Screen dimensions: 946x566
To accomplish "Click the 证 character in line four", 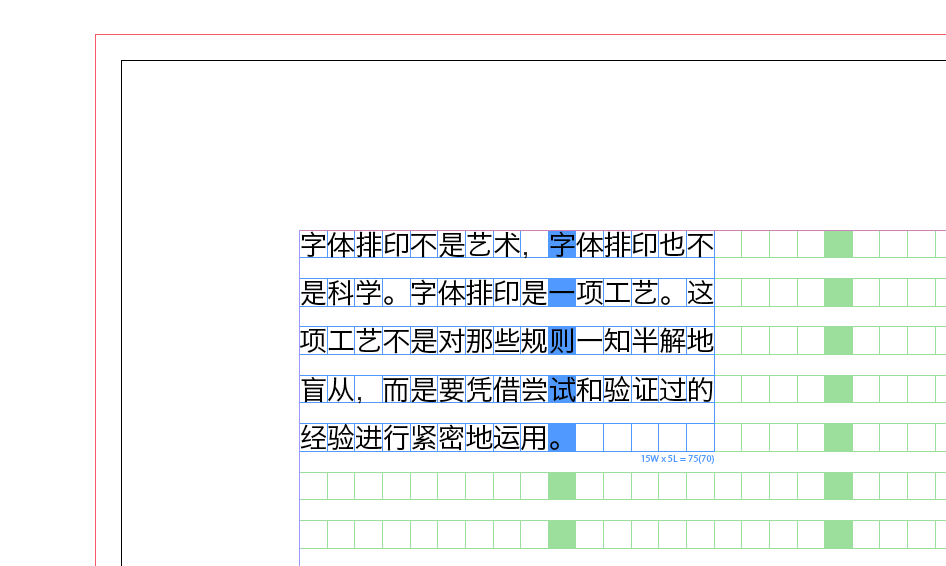I will (645, 389).
